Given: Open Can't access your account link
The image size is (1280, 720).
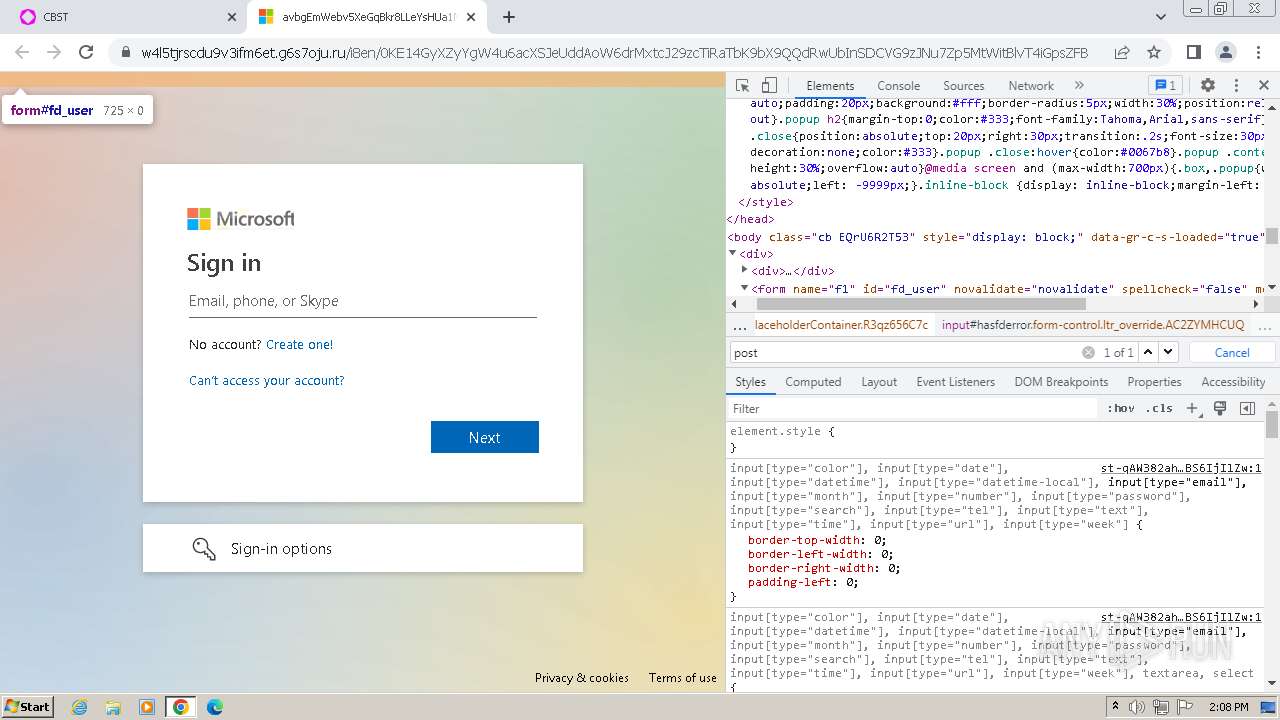Looking at the screenshot, I should 266,380.
